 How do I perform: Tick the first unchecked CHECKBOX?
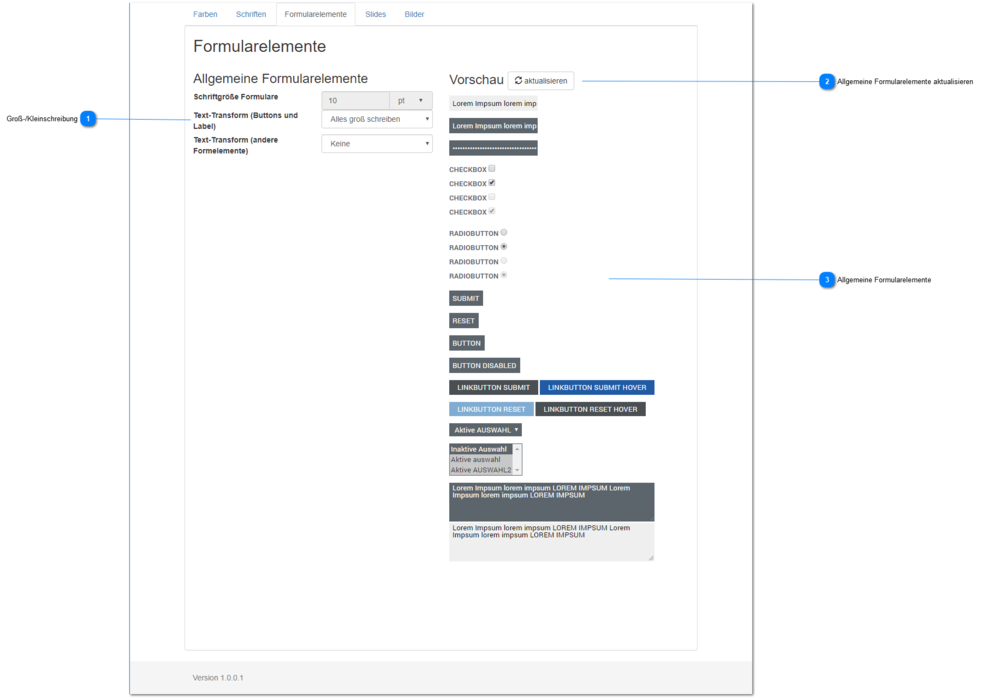point(492,168)
